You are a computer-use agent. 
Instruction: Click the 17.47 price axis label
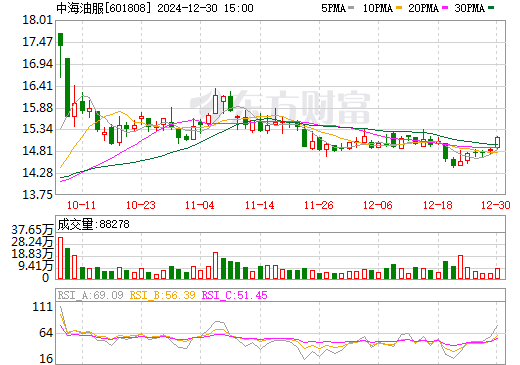click(38, 42)
